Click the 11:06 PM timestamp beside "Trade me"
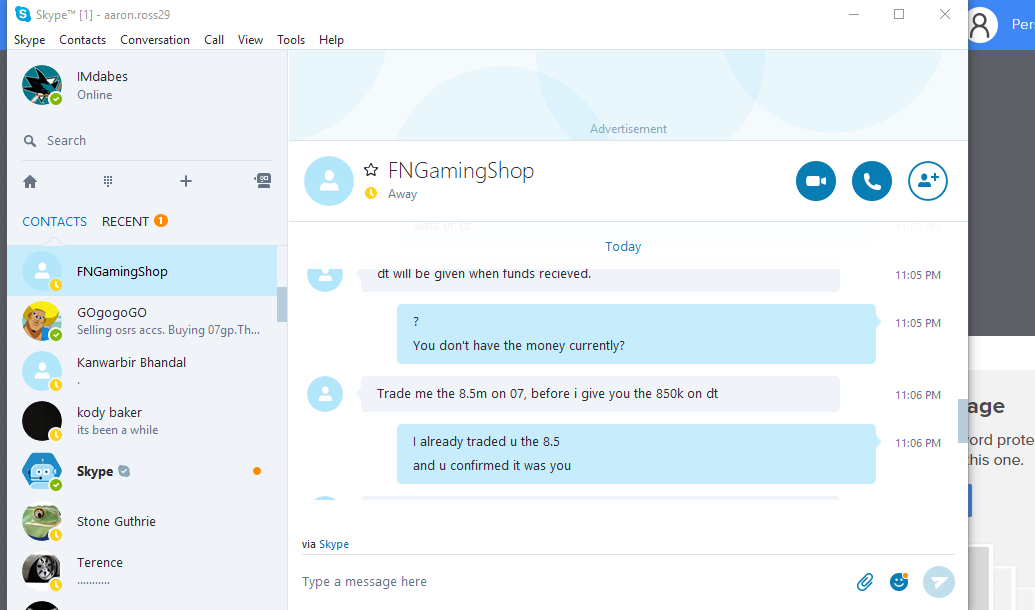1035x610 pixels. [x=918, y=395]
